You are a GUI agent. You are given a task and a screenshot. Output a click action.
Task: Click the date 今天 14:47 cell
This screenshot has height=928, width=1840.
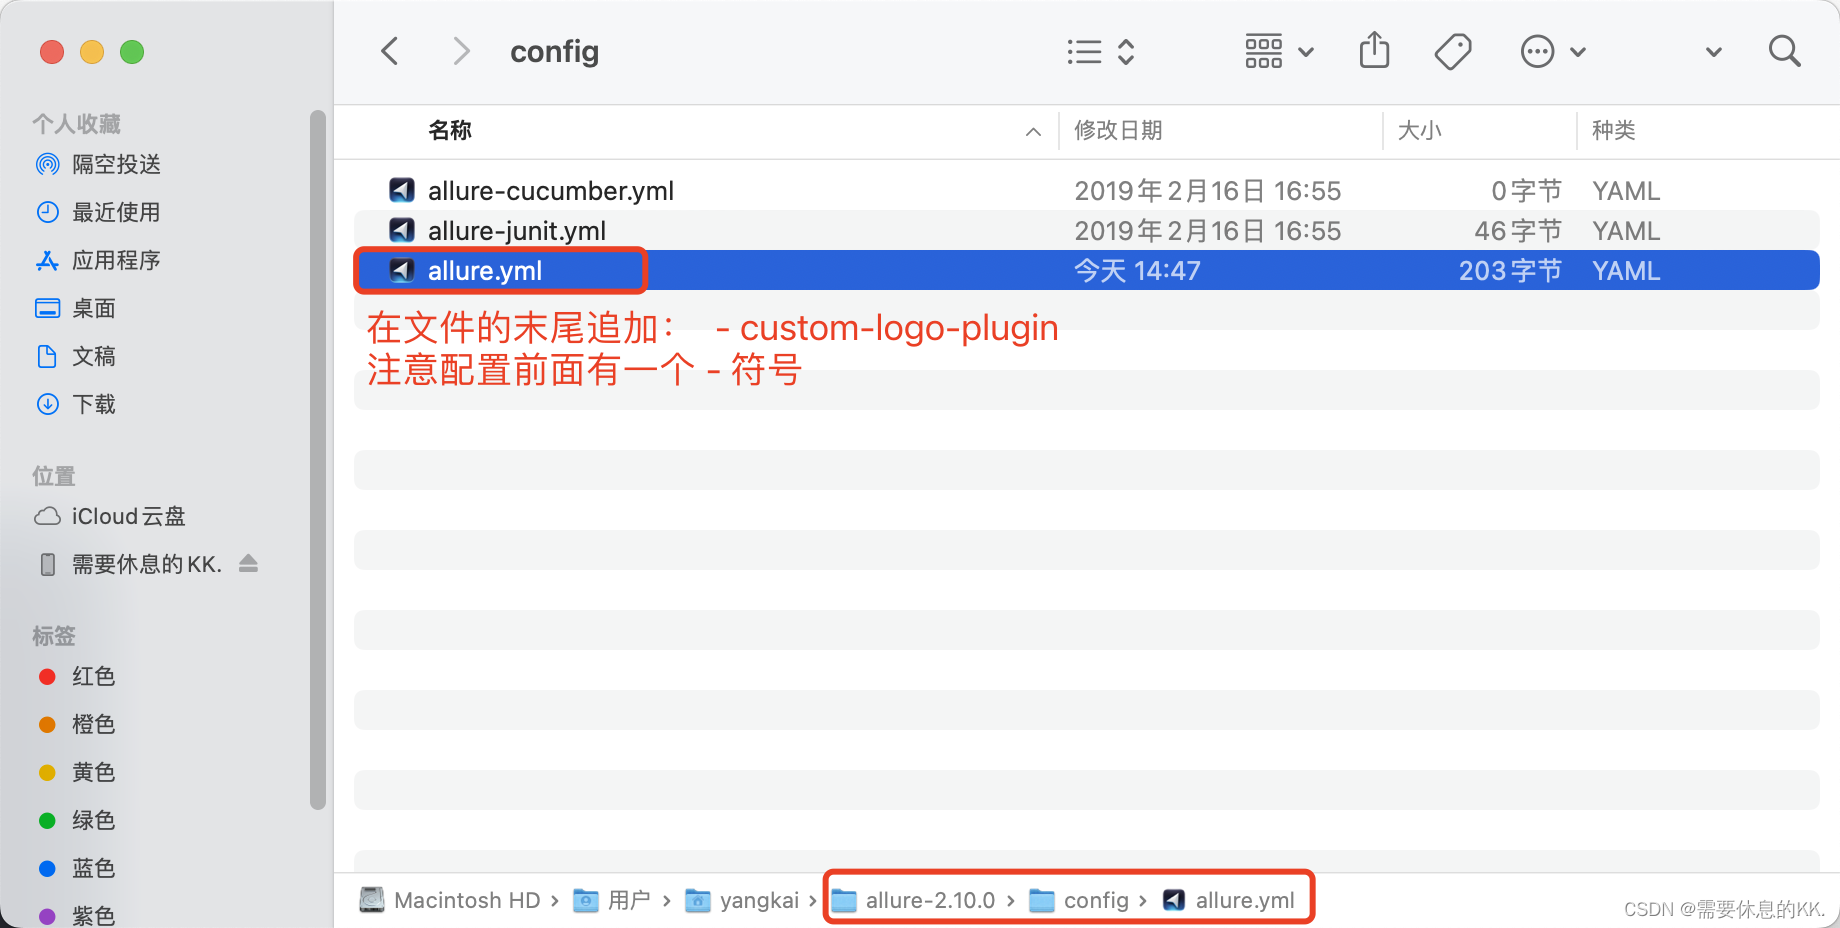(1137, 271)
